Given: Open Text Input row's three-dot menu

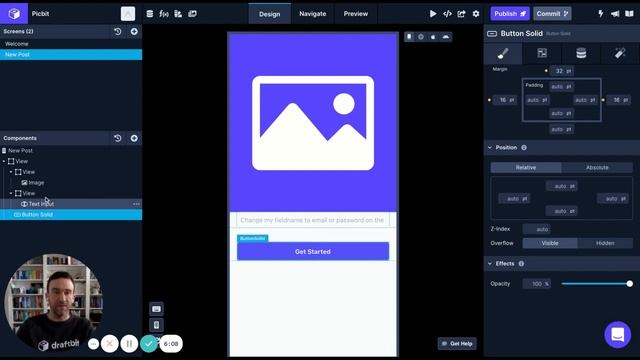Looking at the screenshot, I should (x=136, y=204).
